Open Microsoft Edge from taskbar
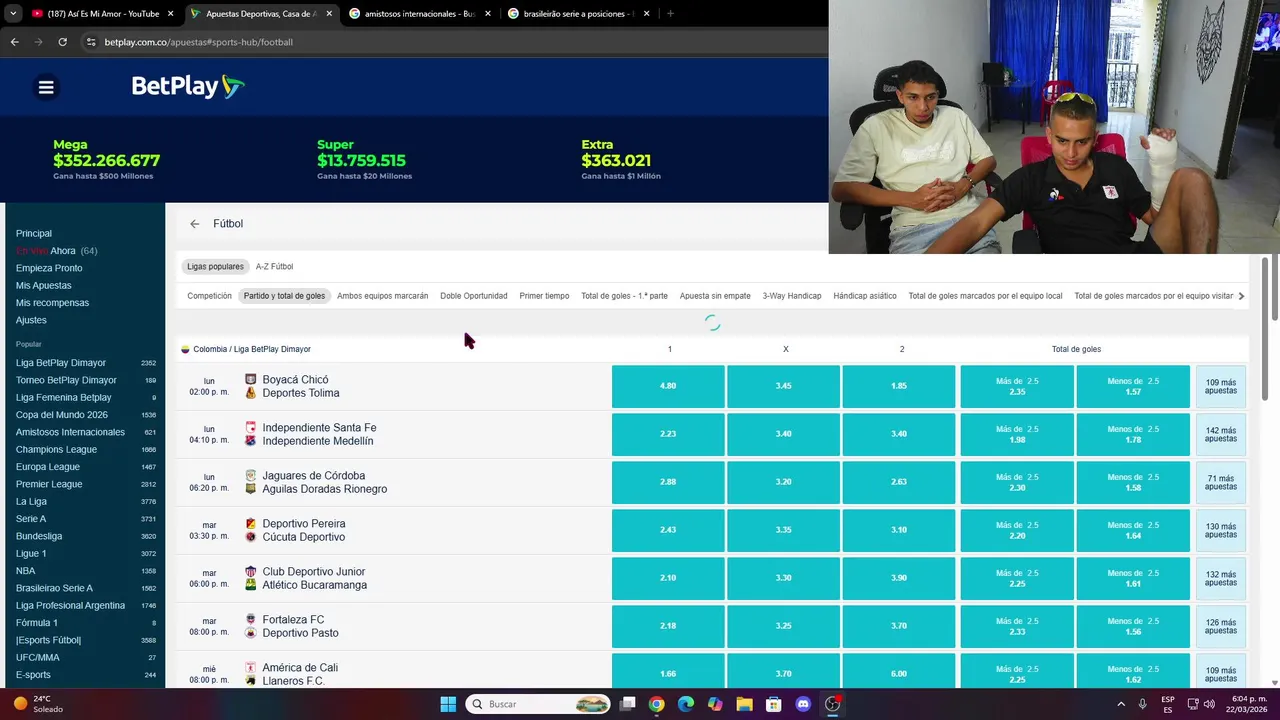Image resolution: width=1280 pixels, height=720 pixels. coord(686,704)
